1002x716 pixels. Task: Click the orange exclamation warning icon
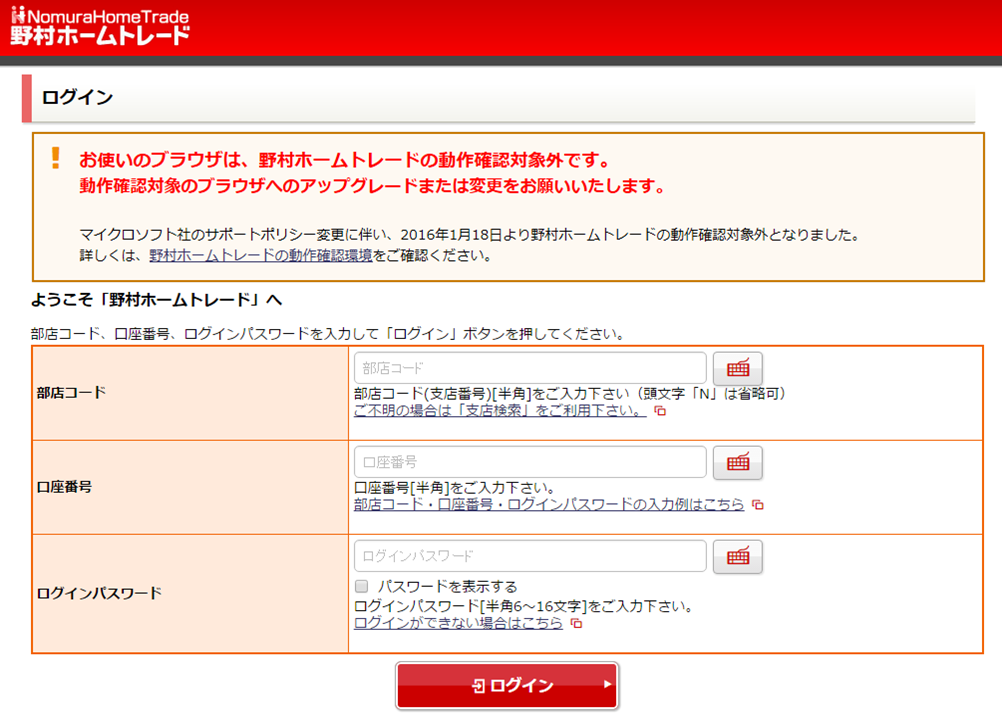pyautogui.click(x=56, y=158)
